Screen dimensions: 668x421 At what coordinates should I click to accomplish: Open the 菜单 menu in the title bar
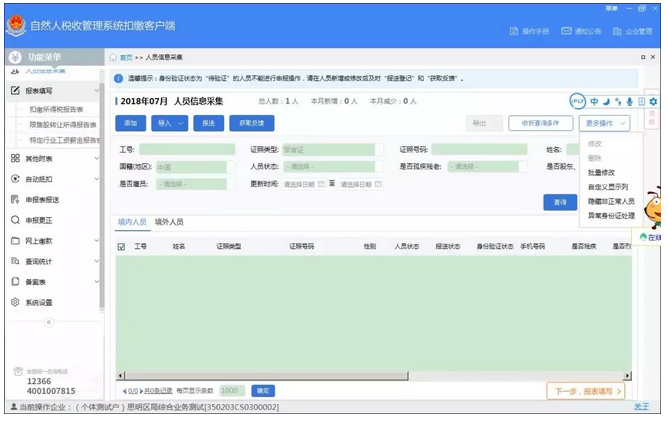coord(612,9)
